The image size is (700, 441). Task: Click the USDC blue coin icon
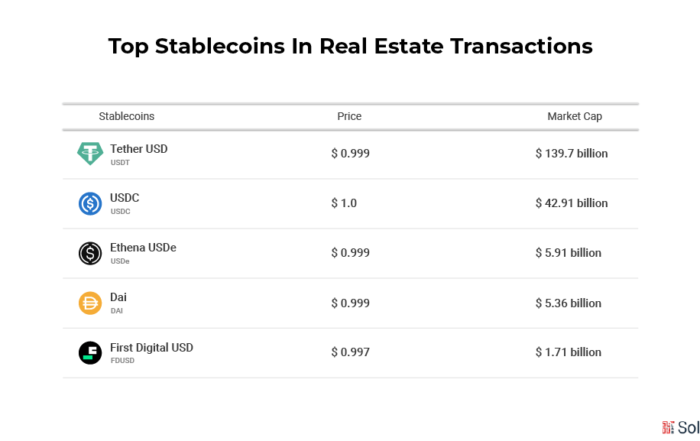[90, 204]
